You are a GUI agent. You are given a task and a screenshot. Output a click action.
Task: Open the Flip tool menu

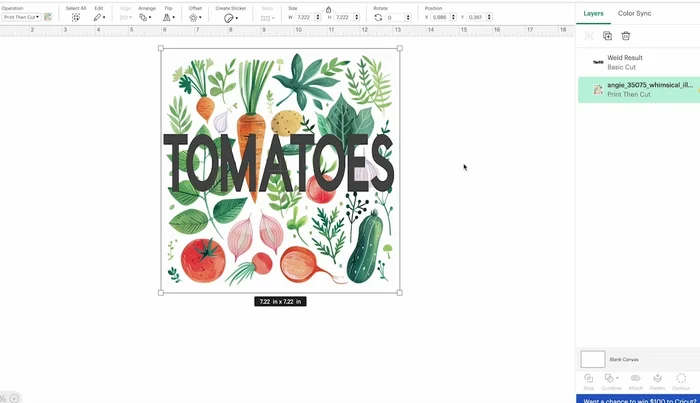click(x=168, y=17)
